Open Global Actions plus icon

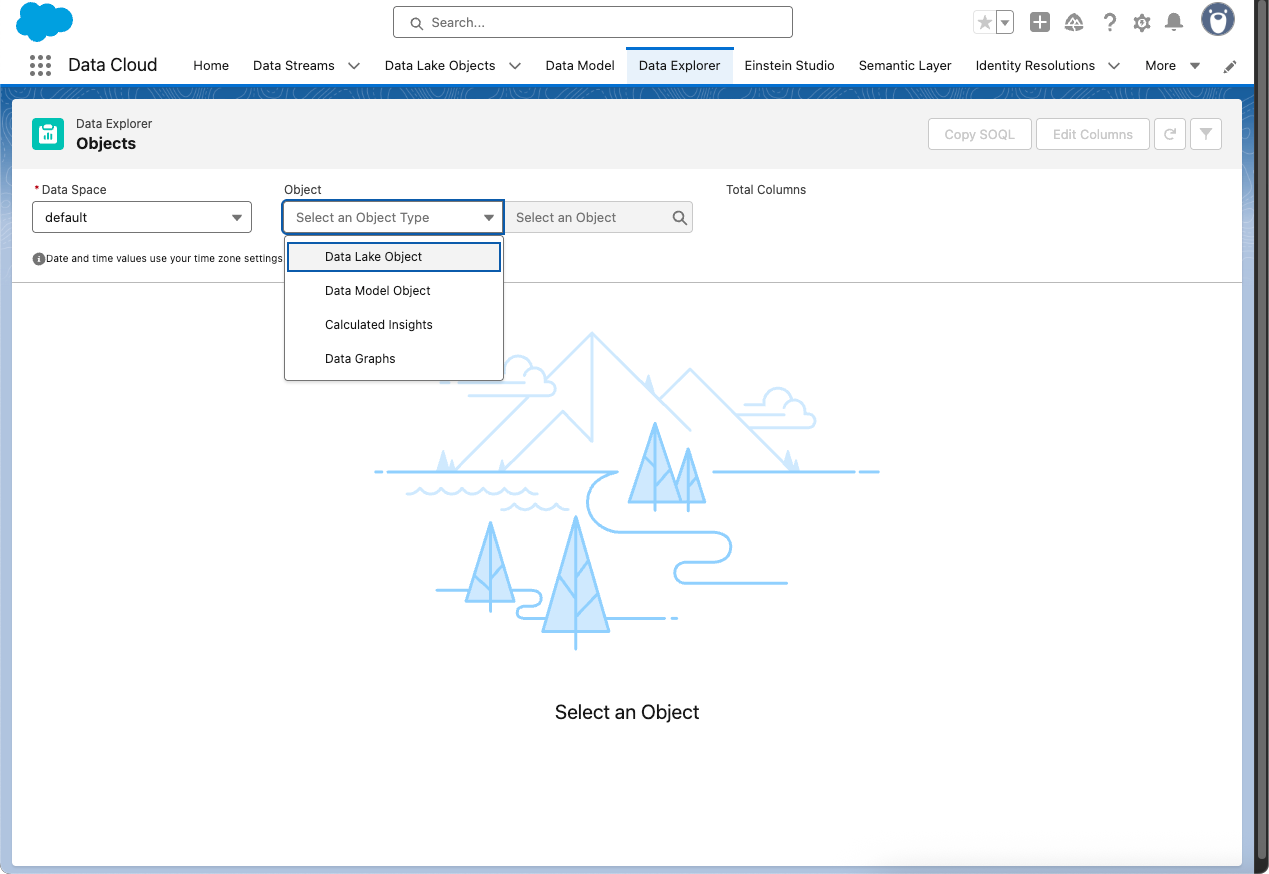click(x=1040, y=22)
